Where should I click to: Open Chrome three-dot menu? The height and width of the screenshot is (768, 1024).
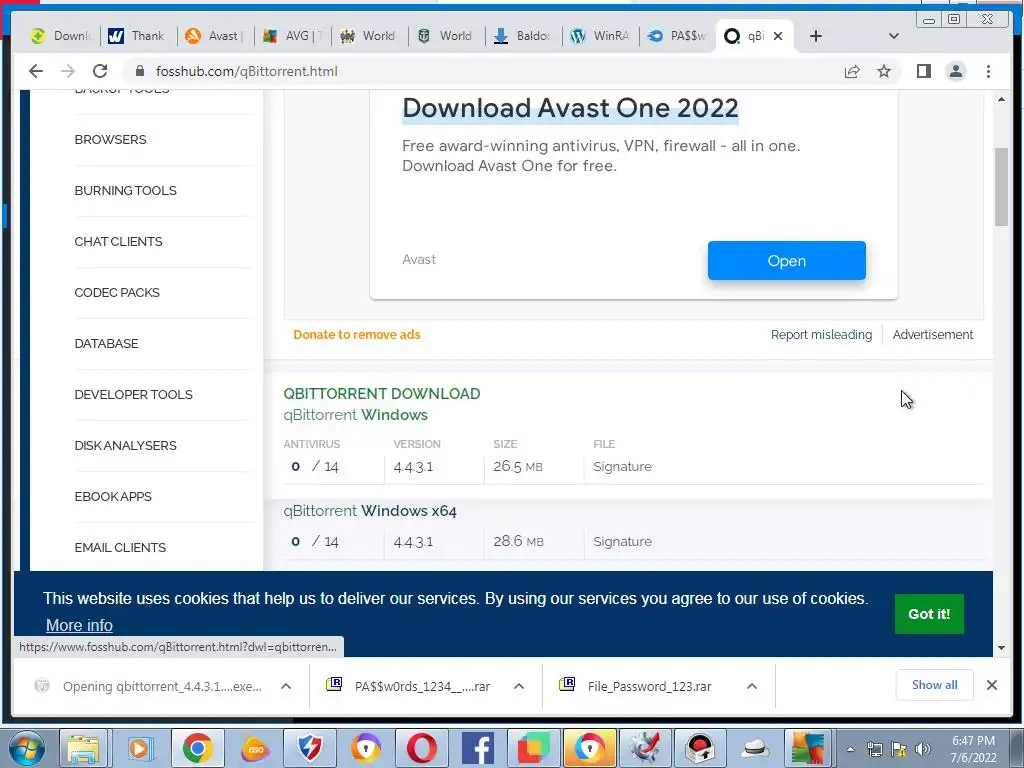coord(988,71)
